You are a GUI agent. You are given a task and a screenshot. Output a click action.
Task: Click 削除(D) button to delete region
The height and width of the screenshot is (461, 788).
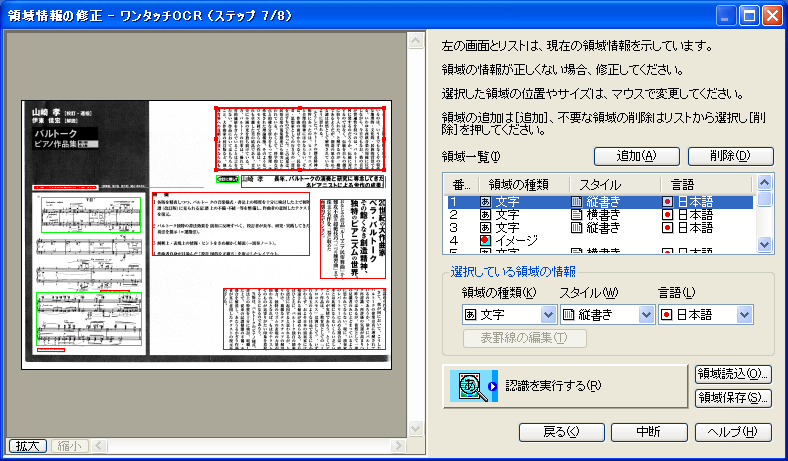tap(730, 156)
